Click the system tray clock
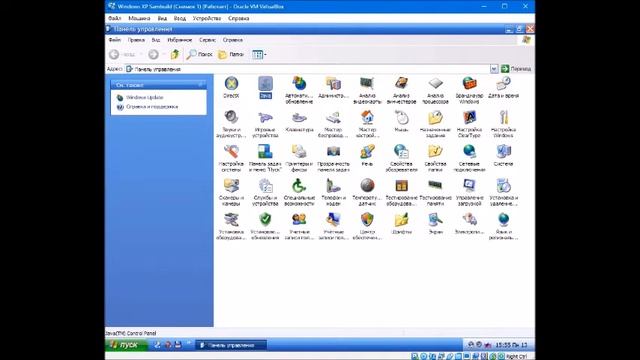 511,345
